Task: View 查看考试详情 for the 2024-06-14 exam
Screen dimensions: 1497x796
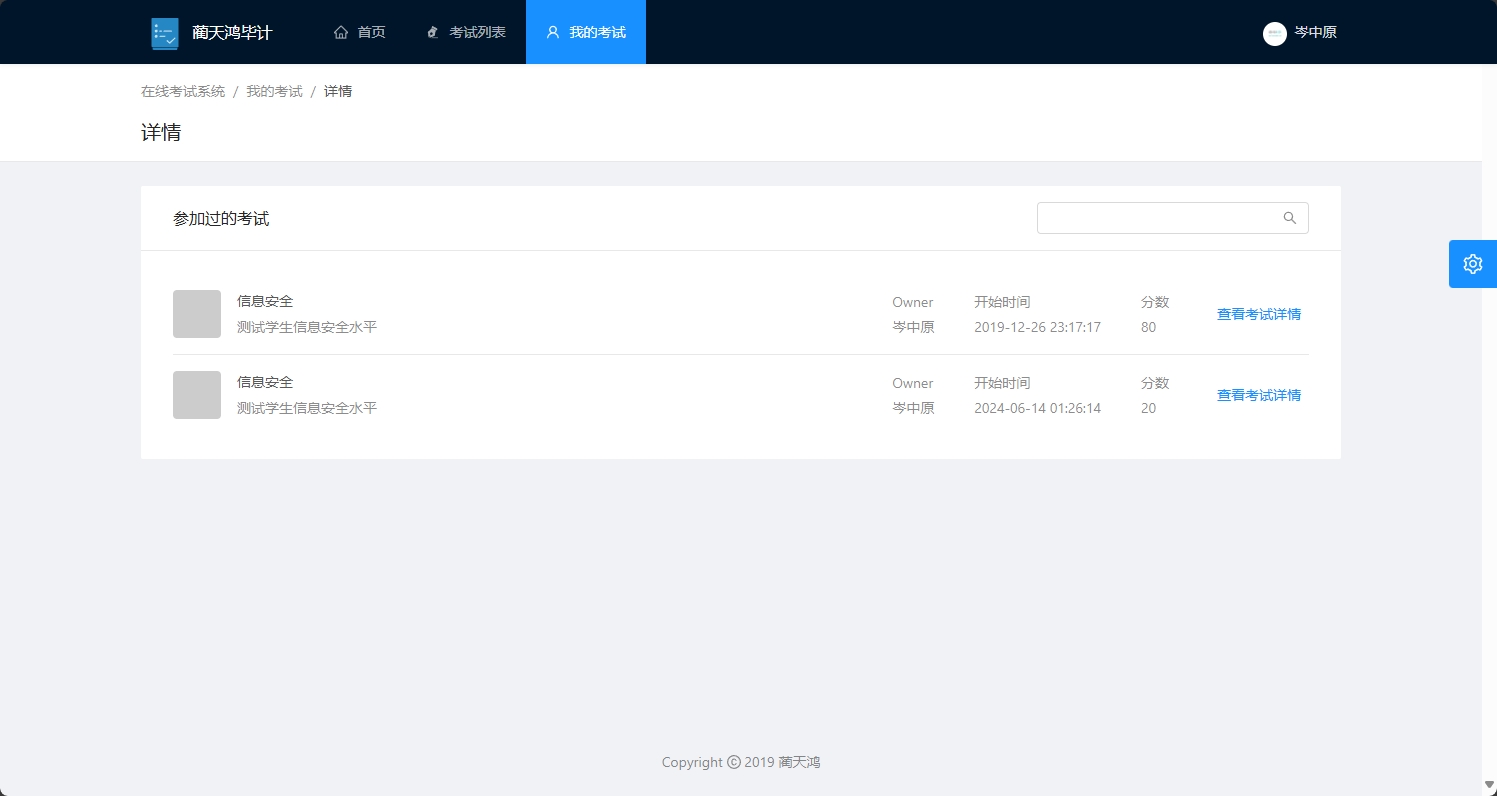Action: coord(1259,395)
